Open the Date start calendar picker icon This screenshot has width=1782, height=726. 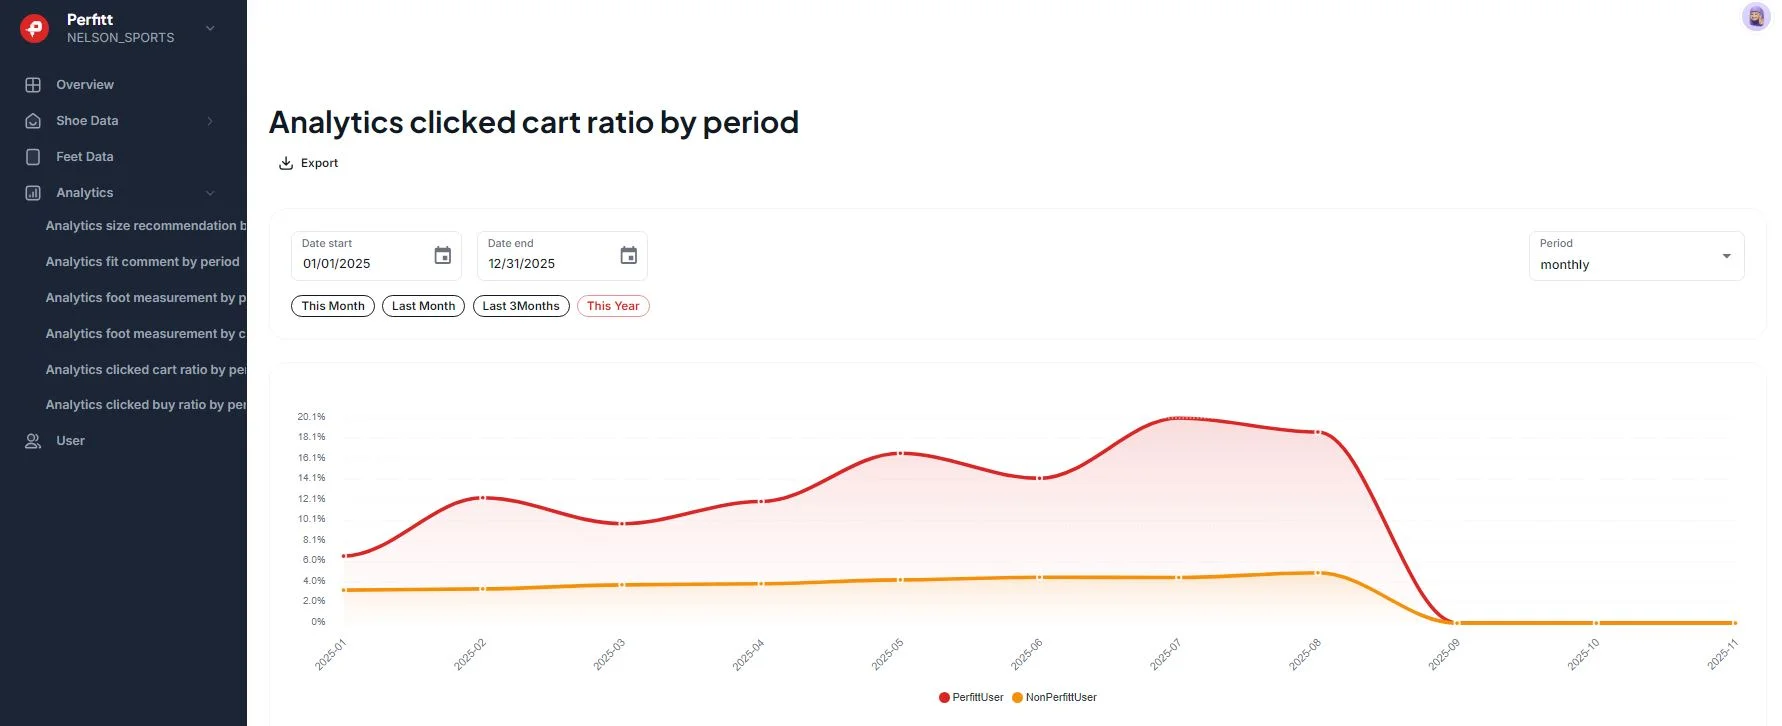442,256
